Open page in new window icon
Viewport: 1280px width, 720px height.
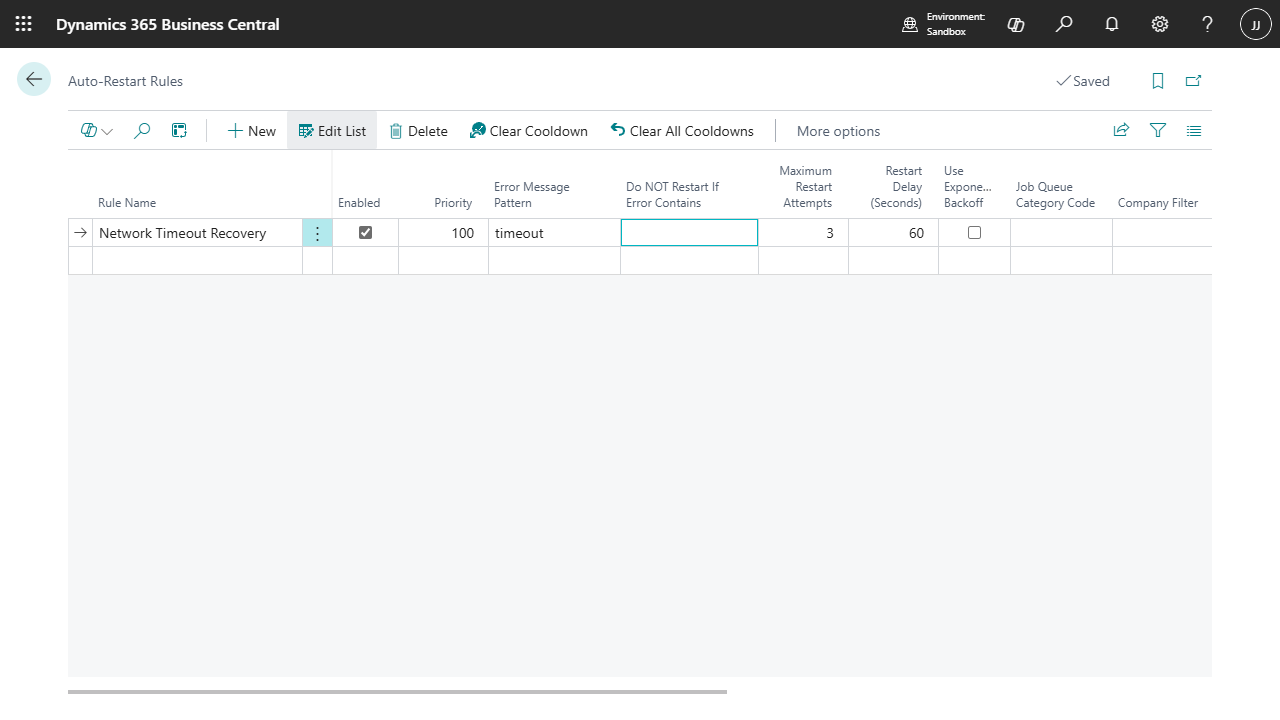tap(1193, 81)
